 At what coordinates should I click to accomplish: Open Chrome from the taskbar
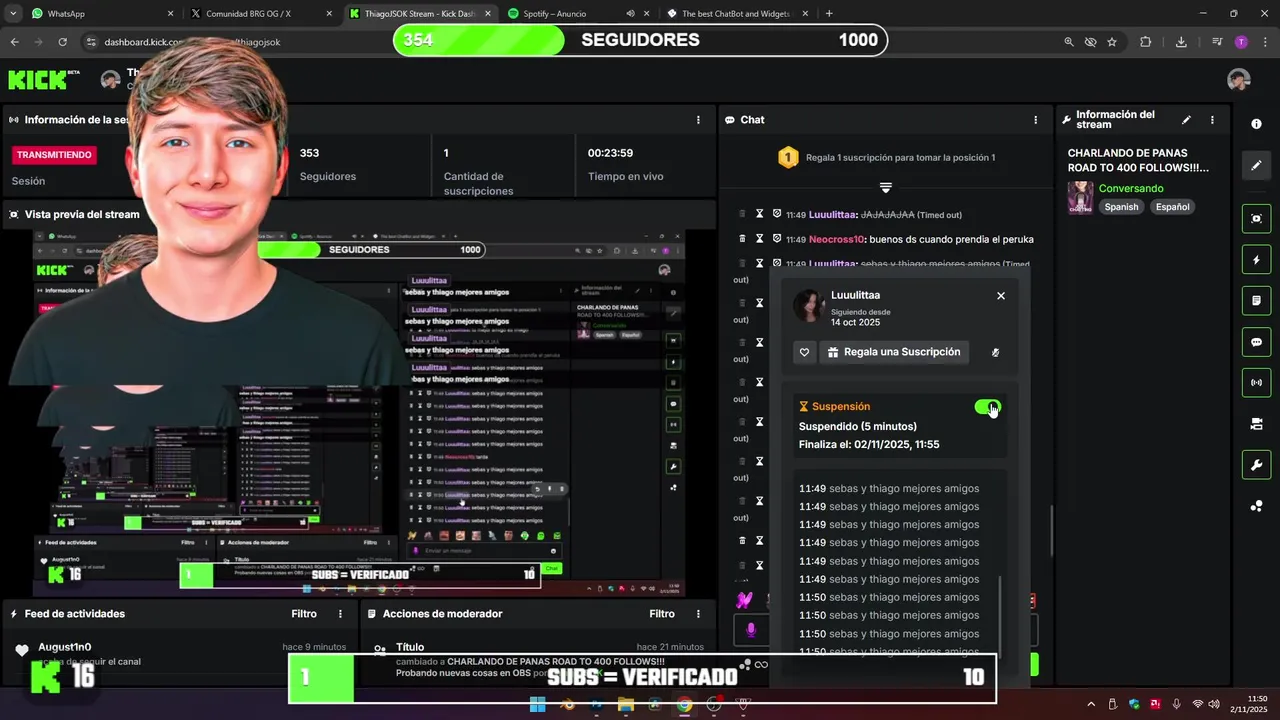pos(684,705)
